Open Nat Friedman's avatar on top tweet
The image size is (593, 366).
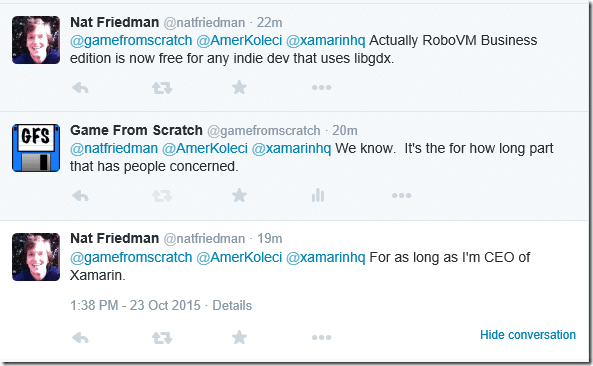36,40
